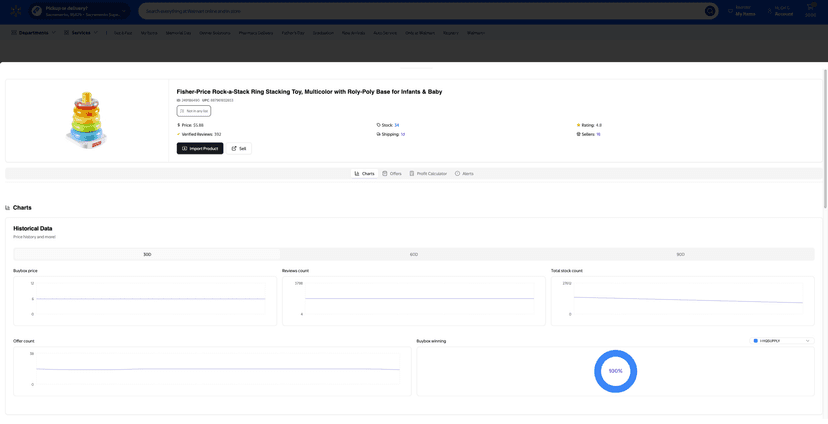Click the star icon beside Rating
This screenshot has height=424, width=828.
(x=578, y=125)
